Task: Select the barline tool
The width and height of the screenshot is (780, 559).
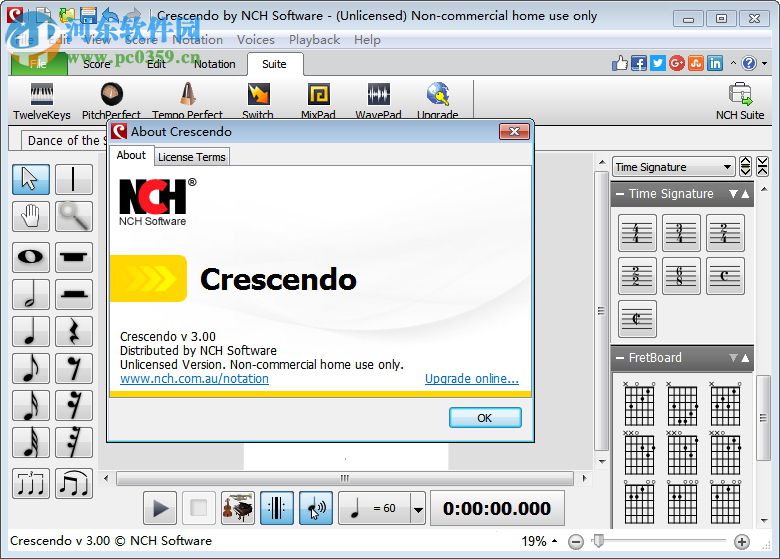Action: click(74, 179)
